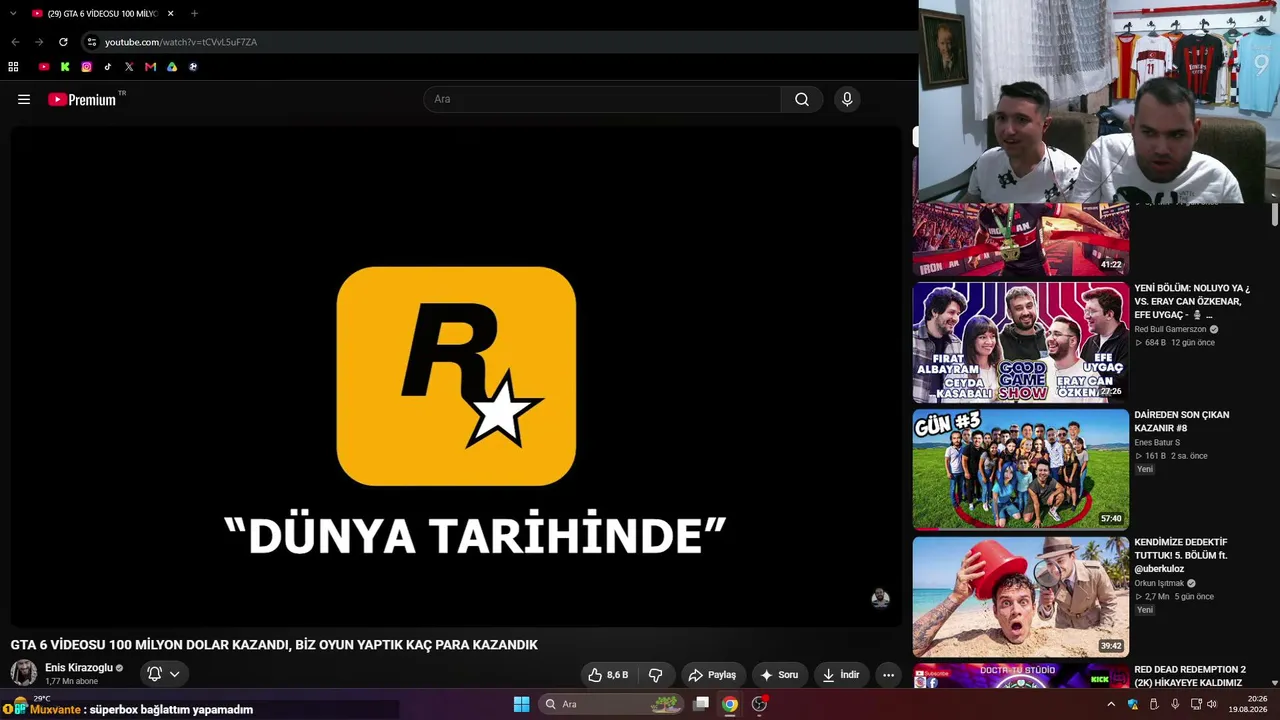
Task: Download the video with İndir
Action: [841, 675]
